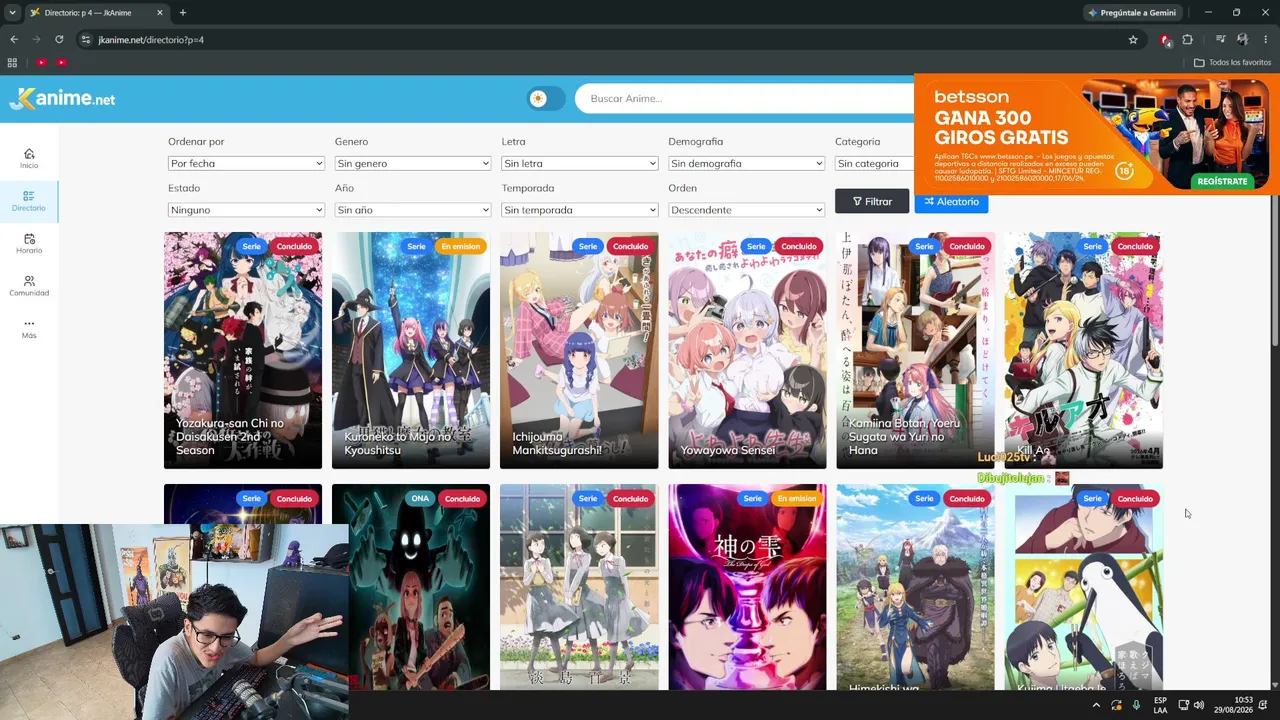View site information icon in address bar
This screenshot has width=1280, height=720.
[x=86, y=40]
